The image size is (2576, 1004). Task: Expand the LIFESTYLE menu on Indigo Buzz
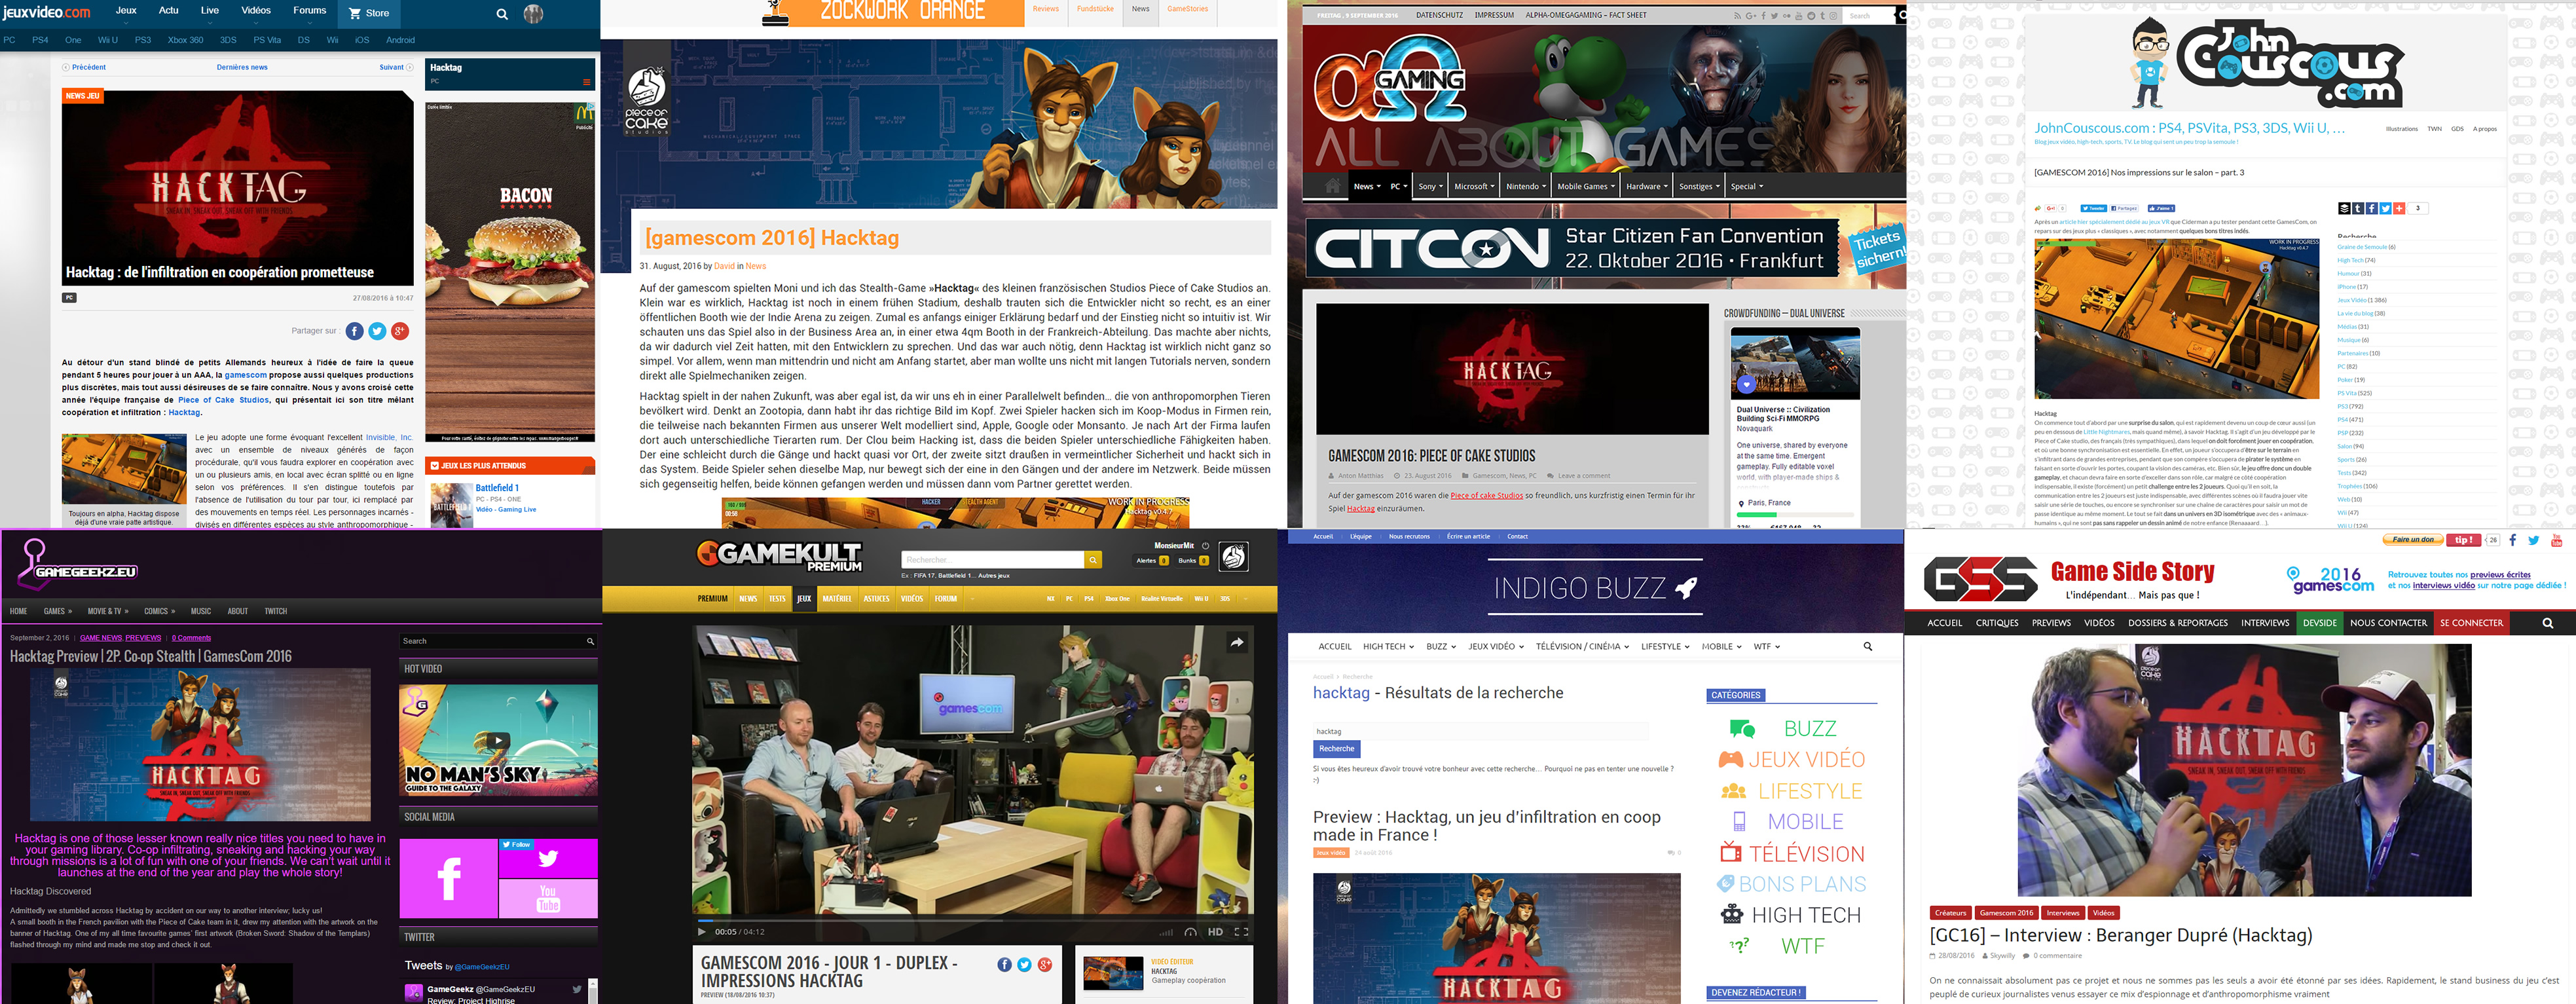pyautogui.click(x=1665, y=647)
